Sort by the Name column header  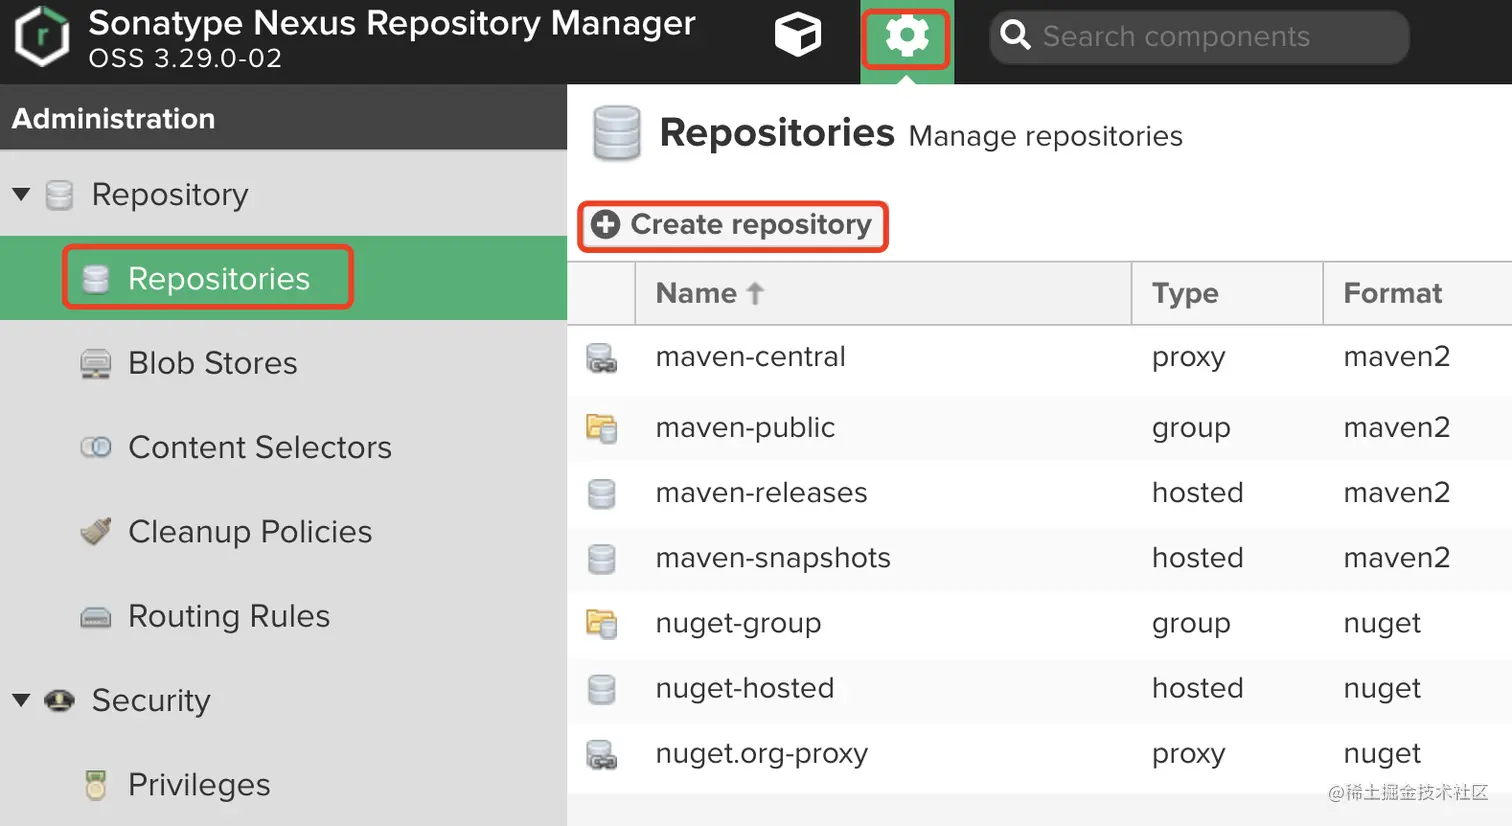point(883,293)
